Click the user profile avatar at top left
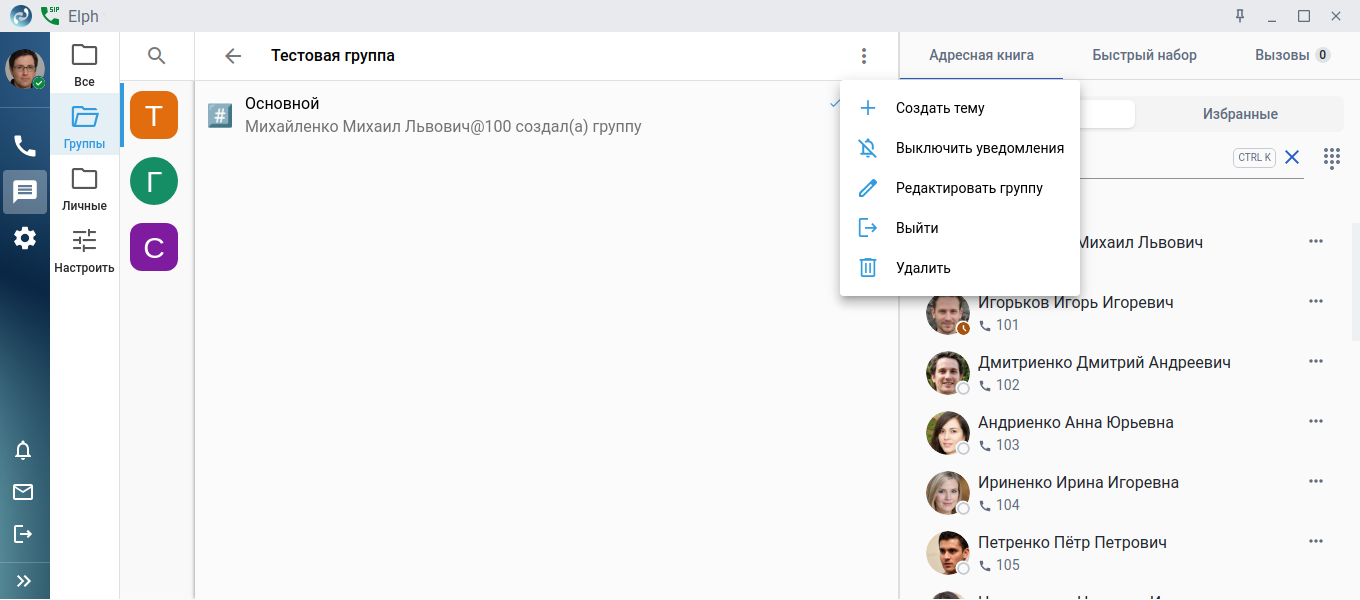This screenshot has height=600, width=1360. pyautogui.click(x=25, y=69)
